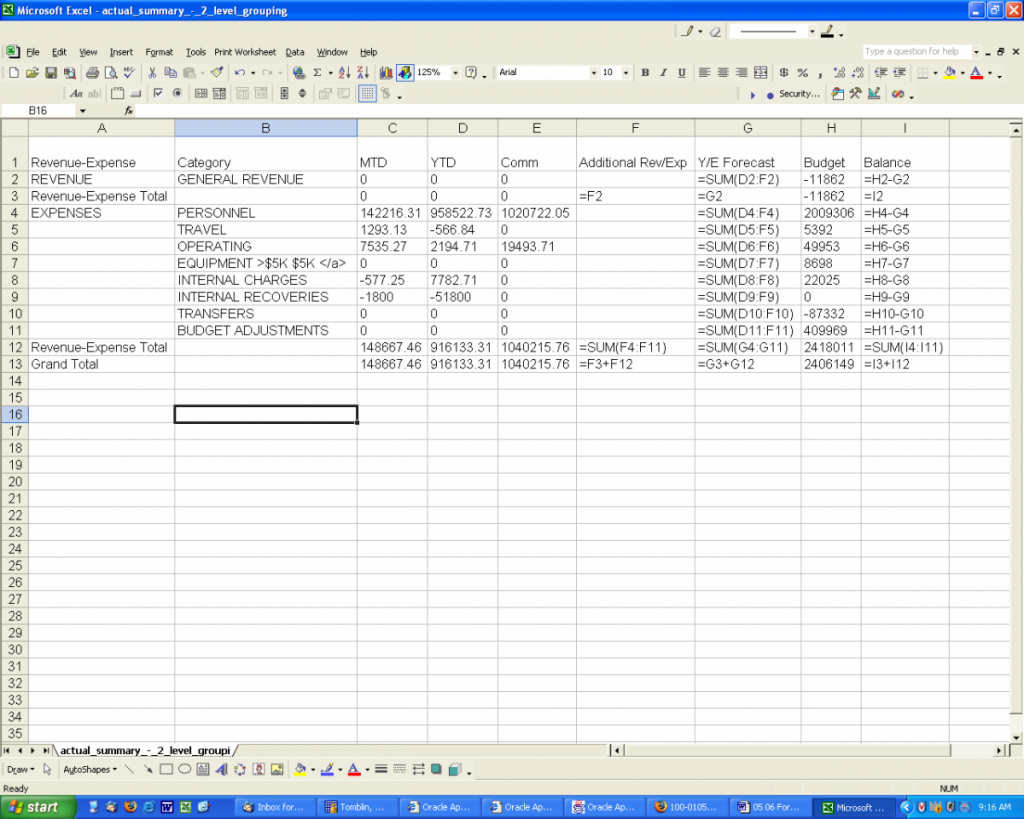The height and width of the screenshot is (819, 1024).
Task: Open the Windows Start menu
Action: pos(38,806)
